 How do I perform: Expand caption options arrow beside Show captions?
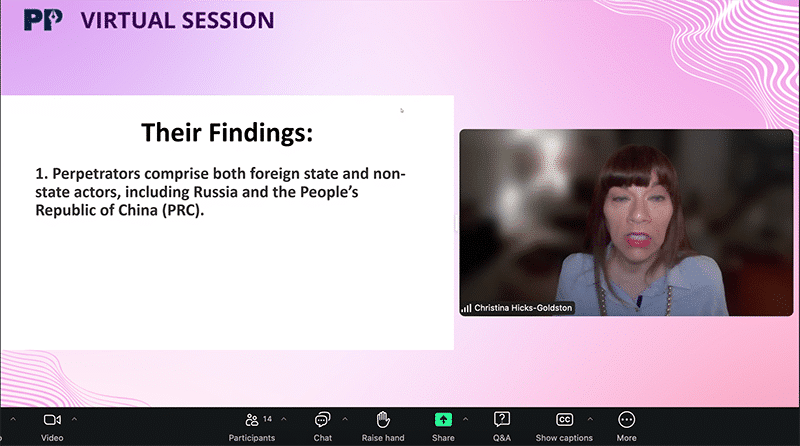pos(589,419)
